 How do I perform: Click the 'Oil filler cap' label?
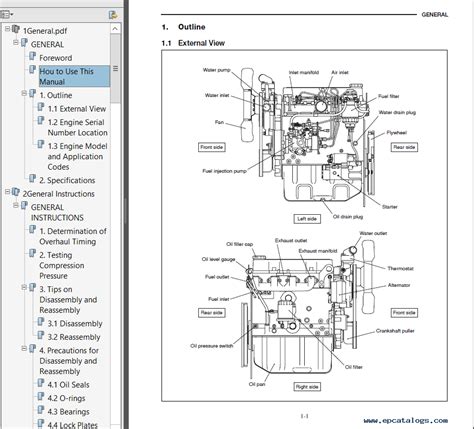point(239,244)
